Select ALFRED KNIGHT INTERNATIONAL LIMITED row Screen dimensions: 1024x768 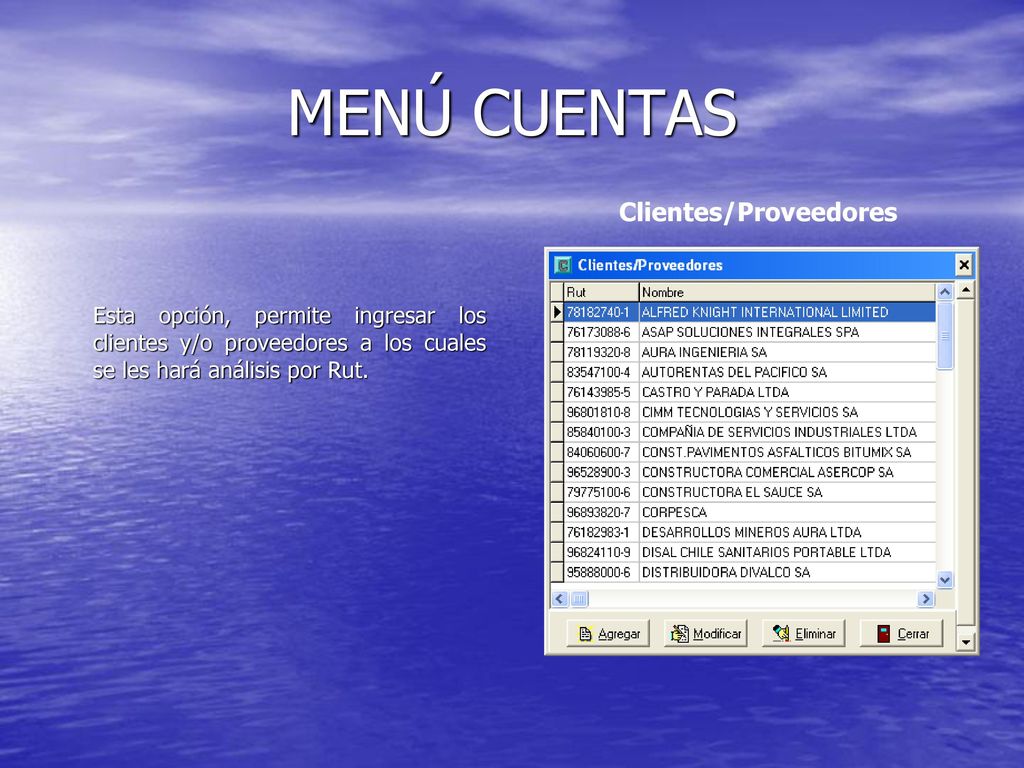743,312
